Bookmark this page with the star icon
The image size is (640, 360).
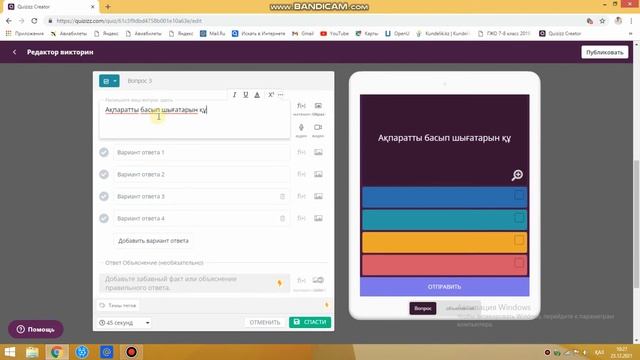click(x=602, y=21)
